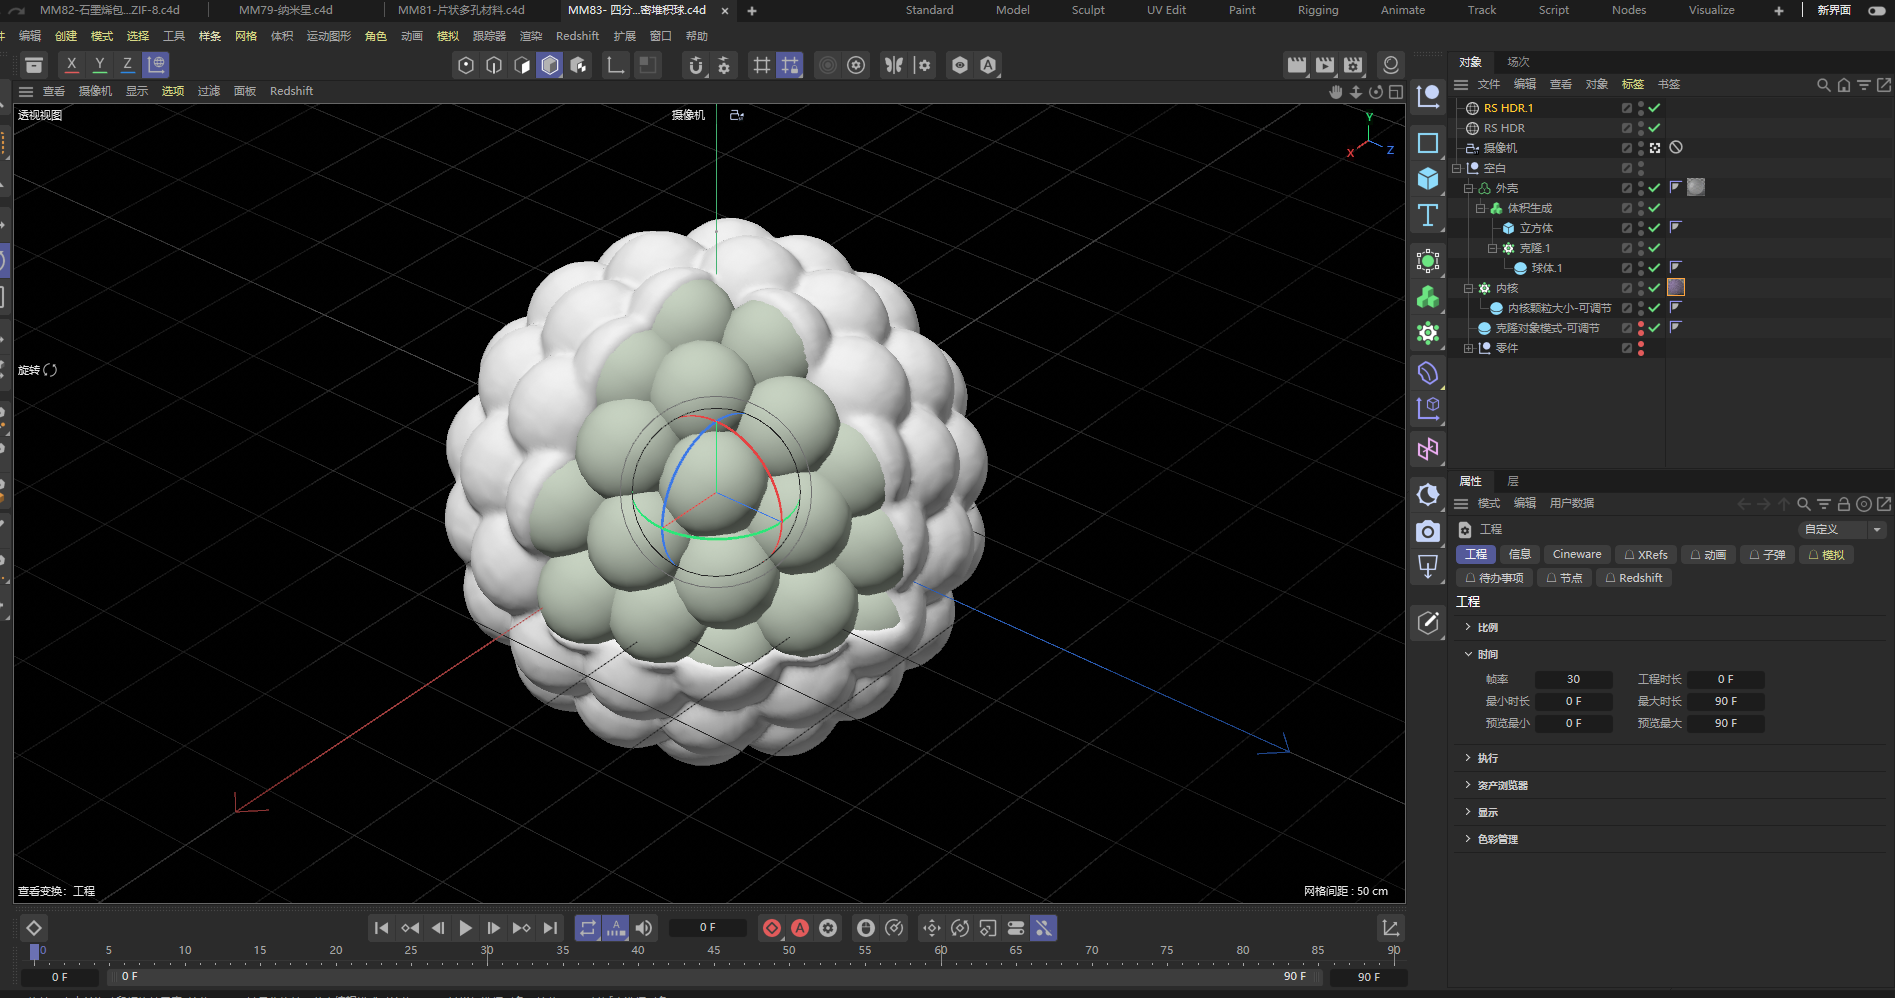Click the 内核 purple material tag swatch

click(1677, 288)
